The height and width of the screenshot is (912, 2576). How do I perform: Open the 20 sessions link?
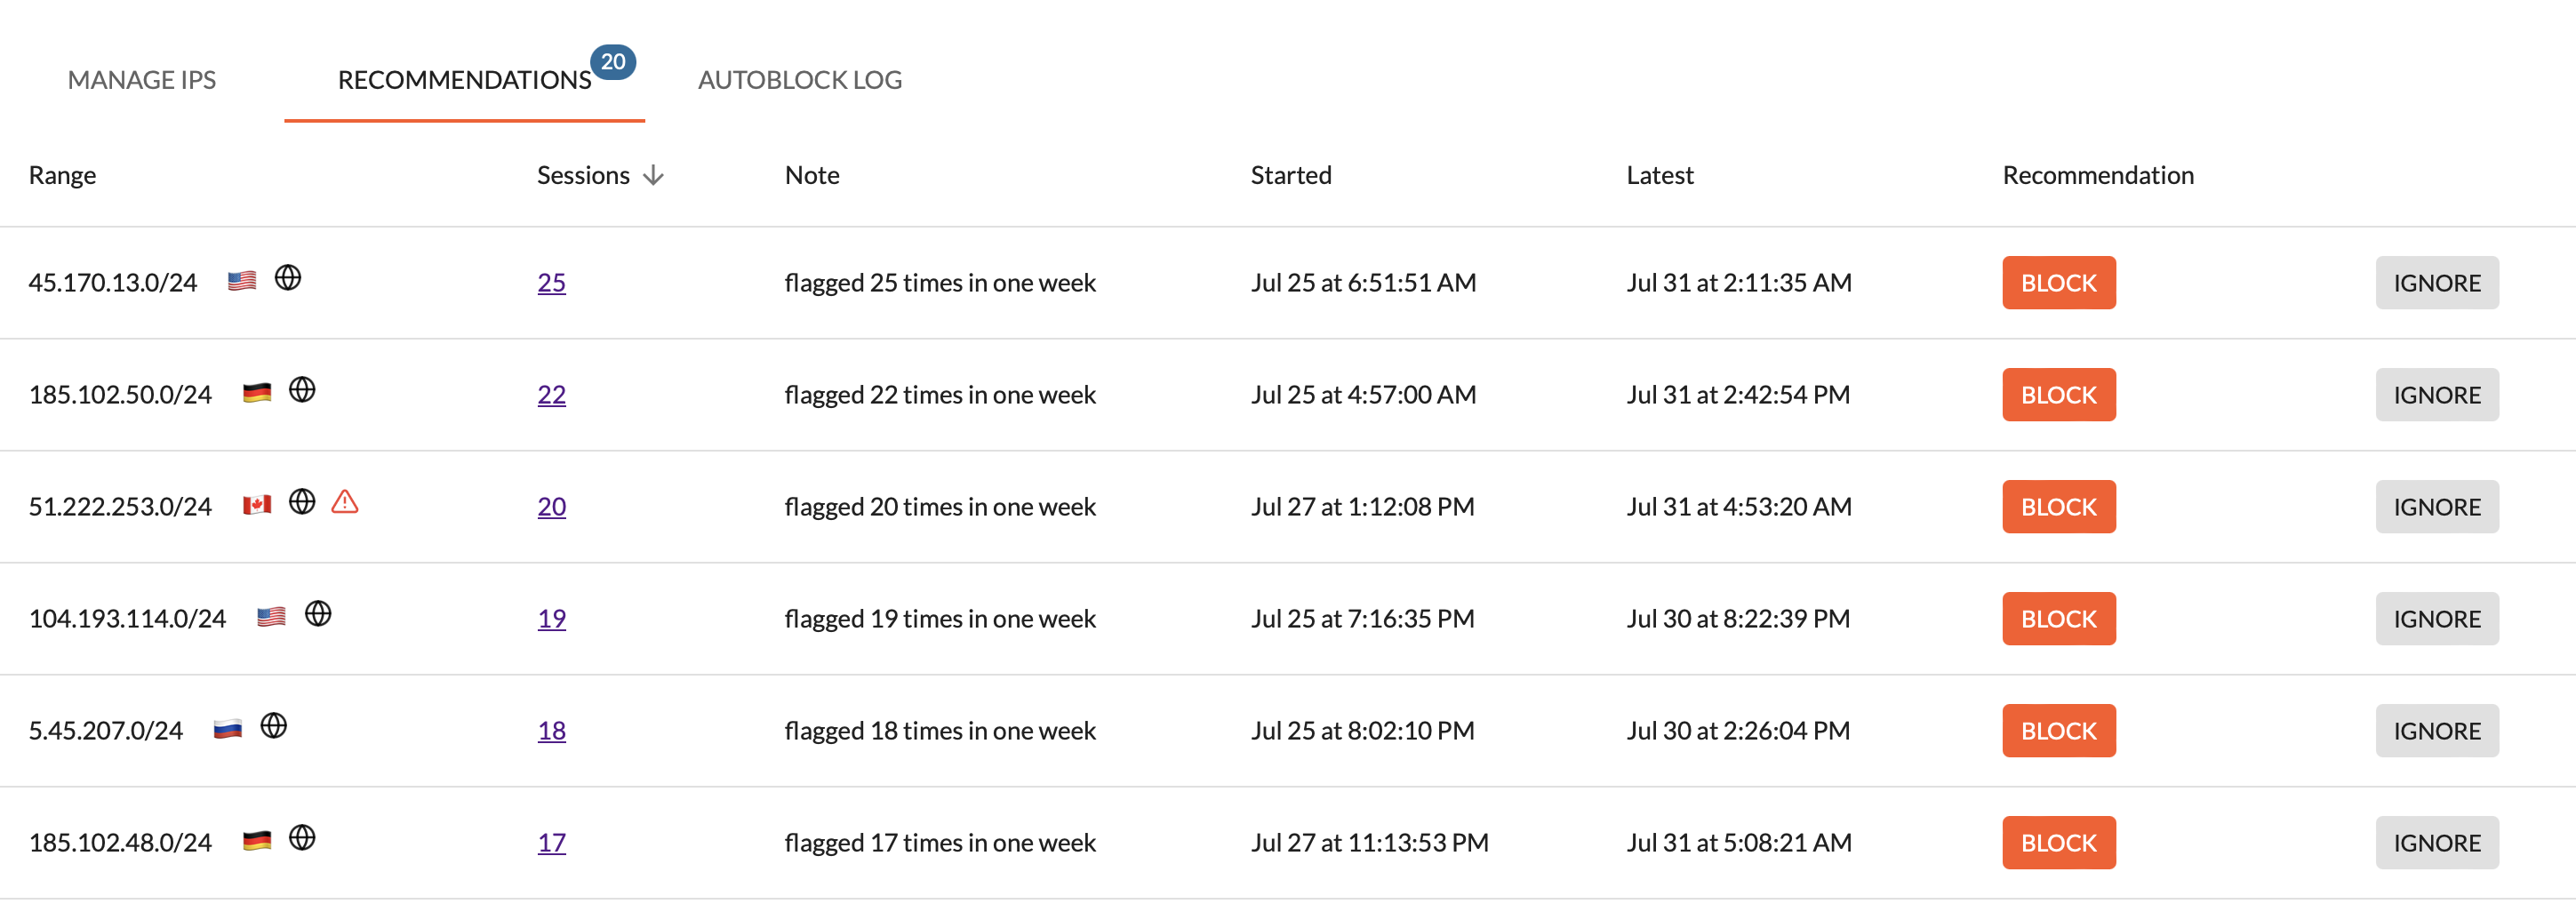pos(552,507)
